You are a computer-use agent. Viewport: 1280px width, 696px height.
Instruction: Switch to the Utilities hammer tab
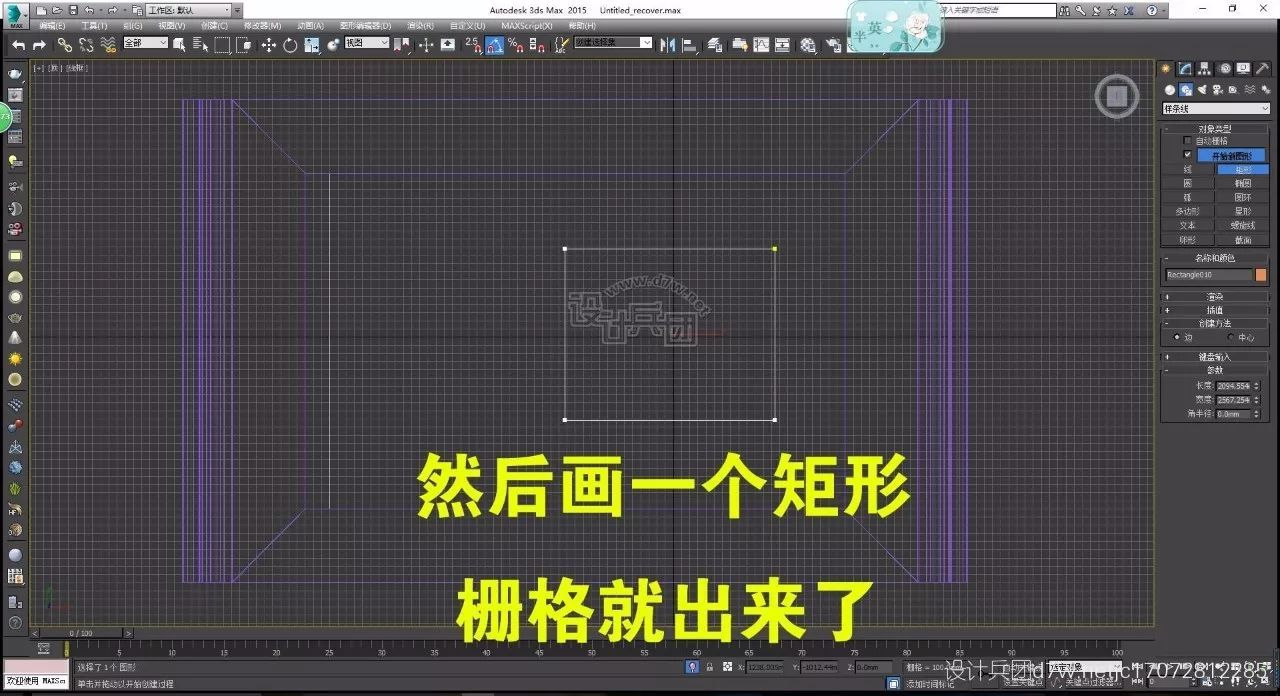pyautogui.click(x=1263, y=68)
